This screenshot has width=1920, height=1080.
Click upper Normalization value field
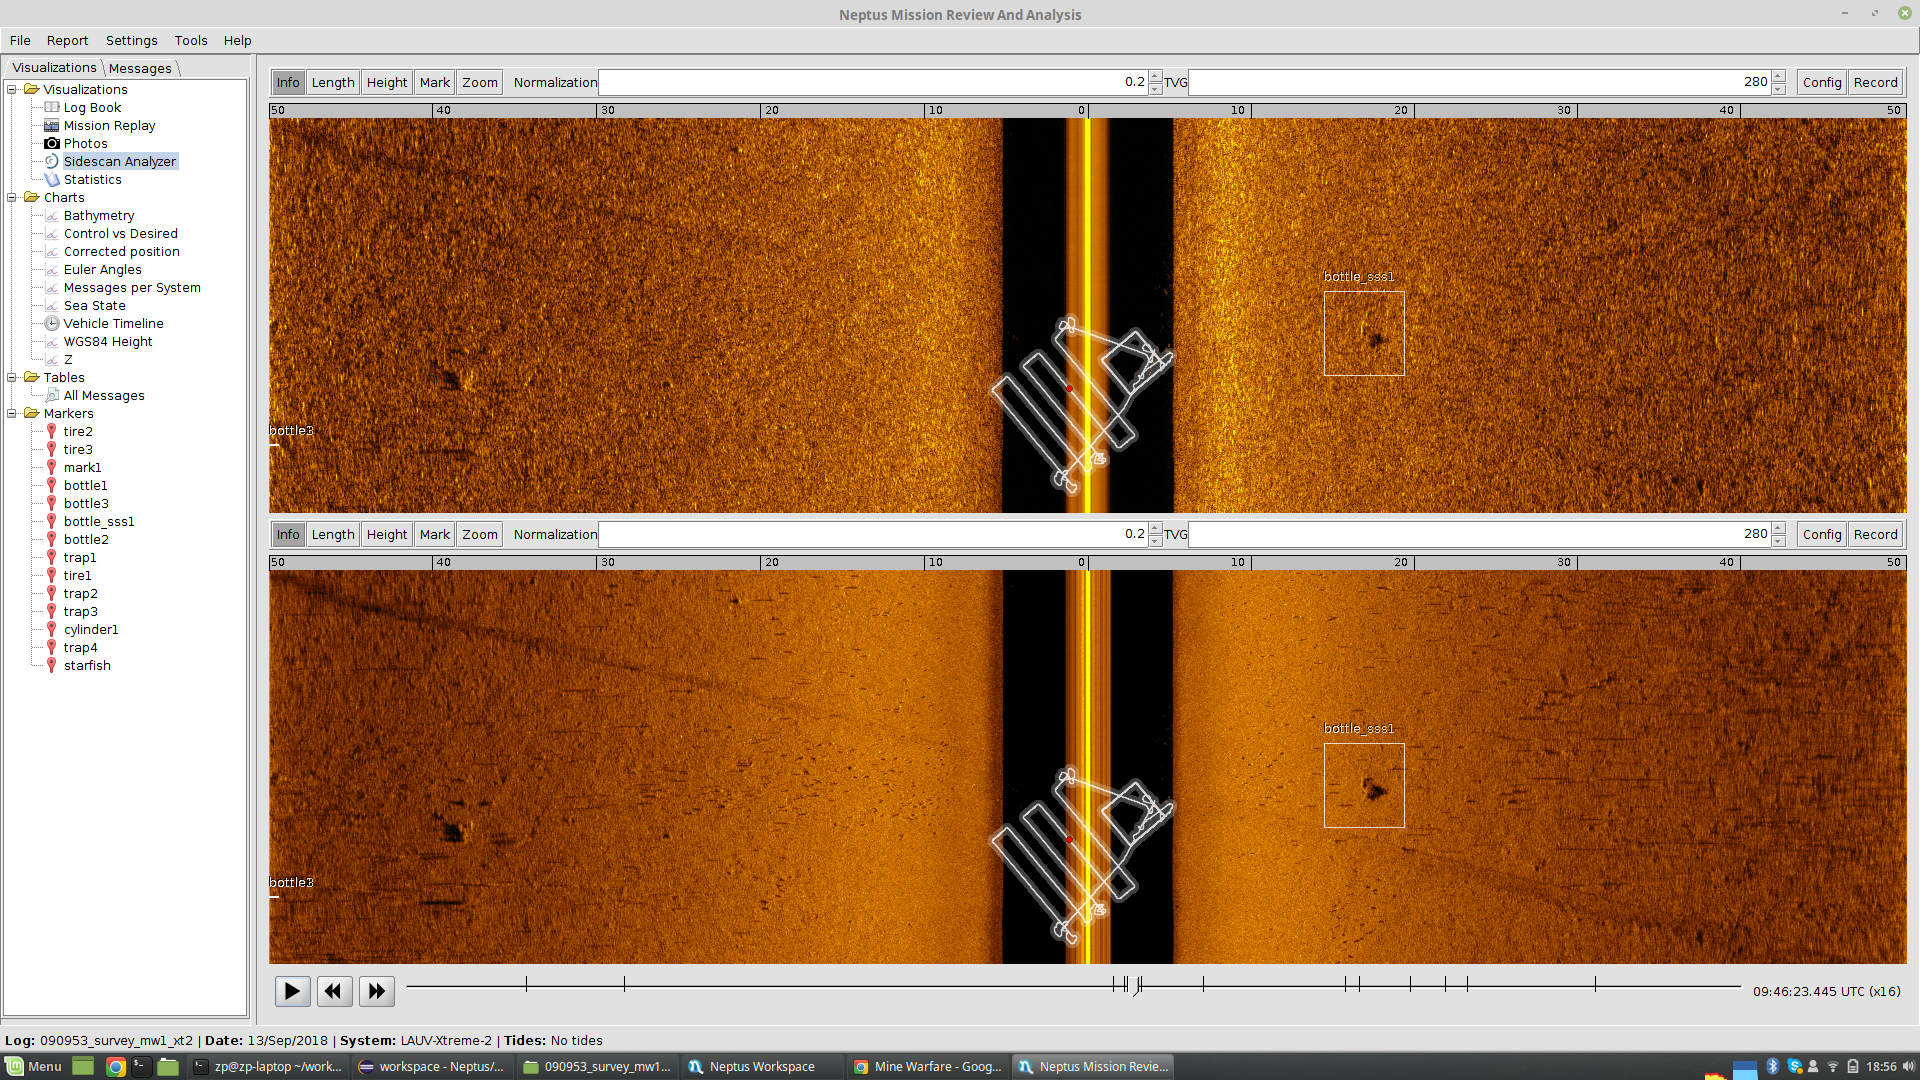coord(872,82)
